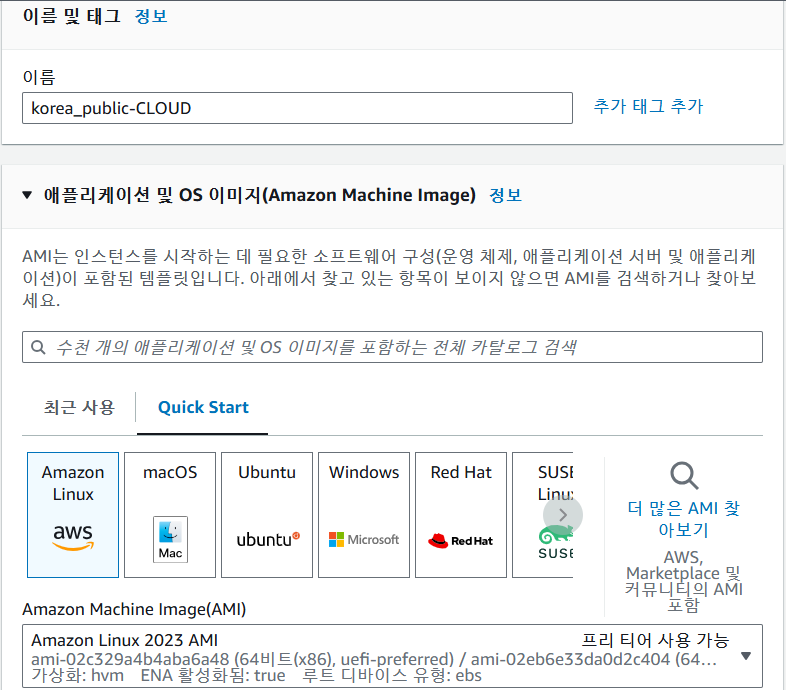786x690 pixels.
Task: Open the 정보 link next to 이름 및 태그
Action: tap(150, 16)
